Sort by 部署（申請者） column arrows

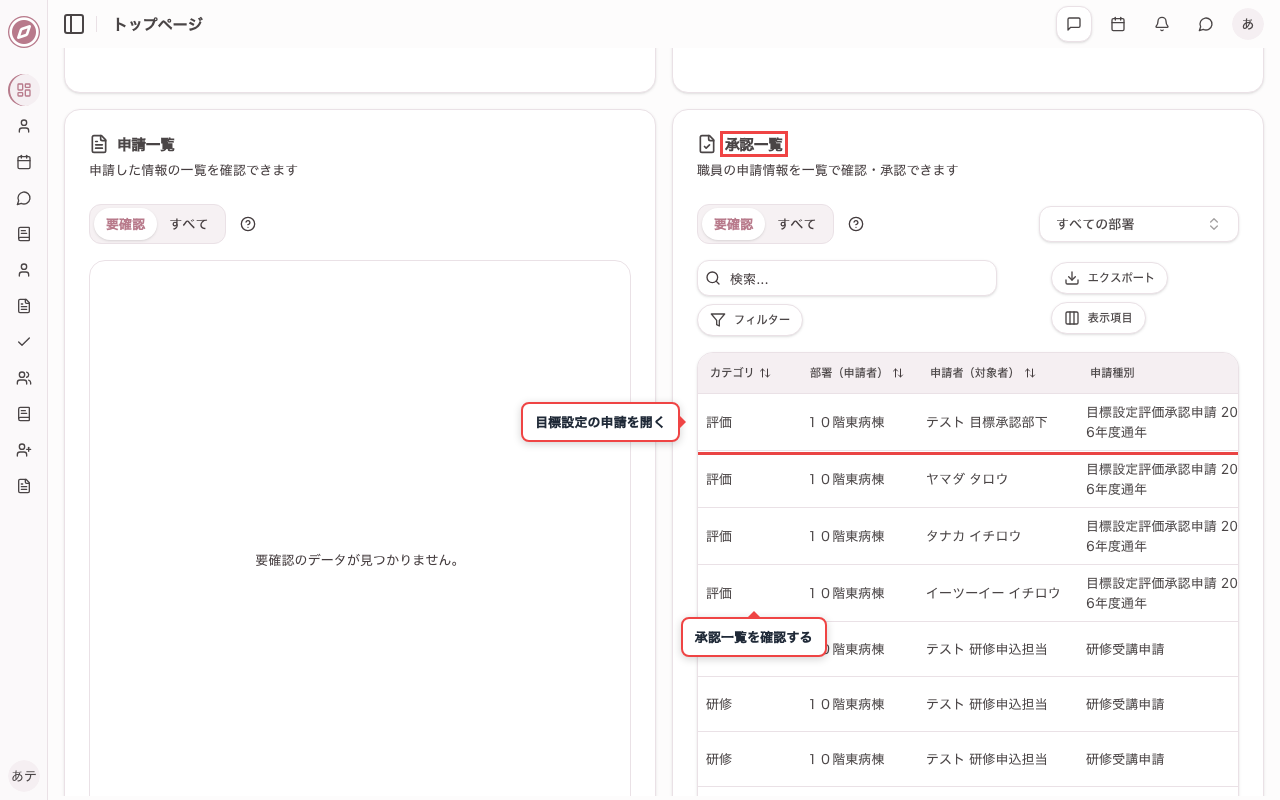click(898, 373)
